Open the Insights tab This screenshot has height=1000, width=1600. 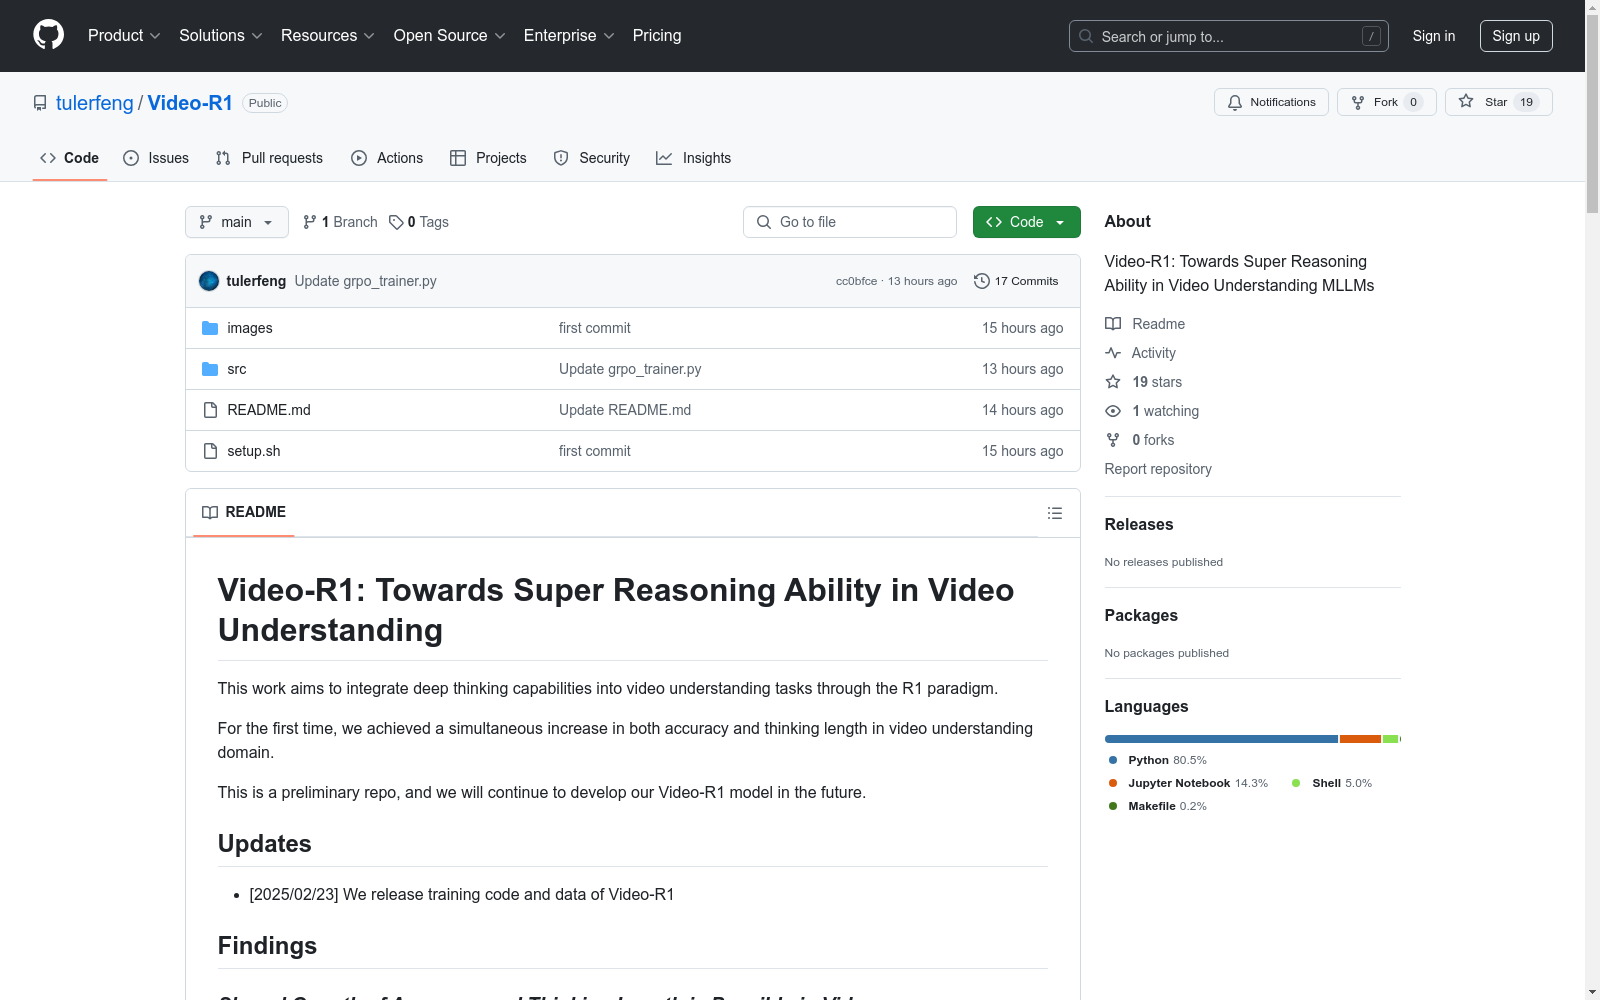click(694, 158)
